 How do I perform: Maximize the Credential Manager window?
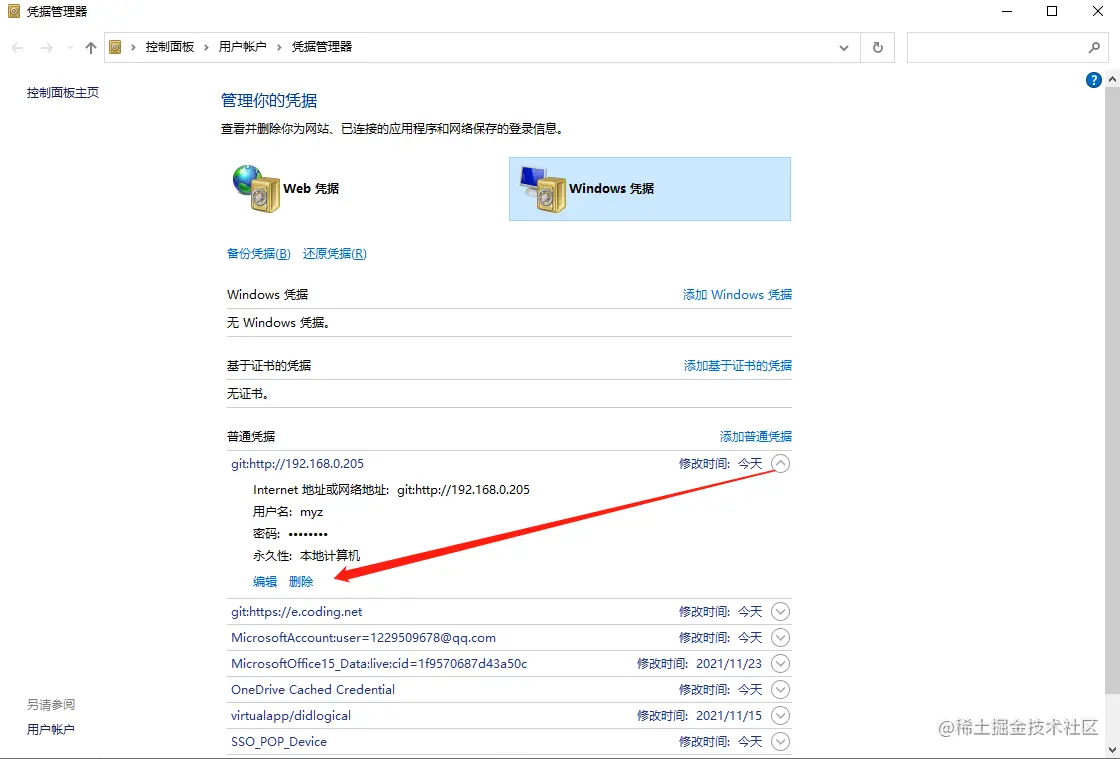[x=1051, y=11]
